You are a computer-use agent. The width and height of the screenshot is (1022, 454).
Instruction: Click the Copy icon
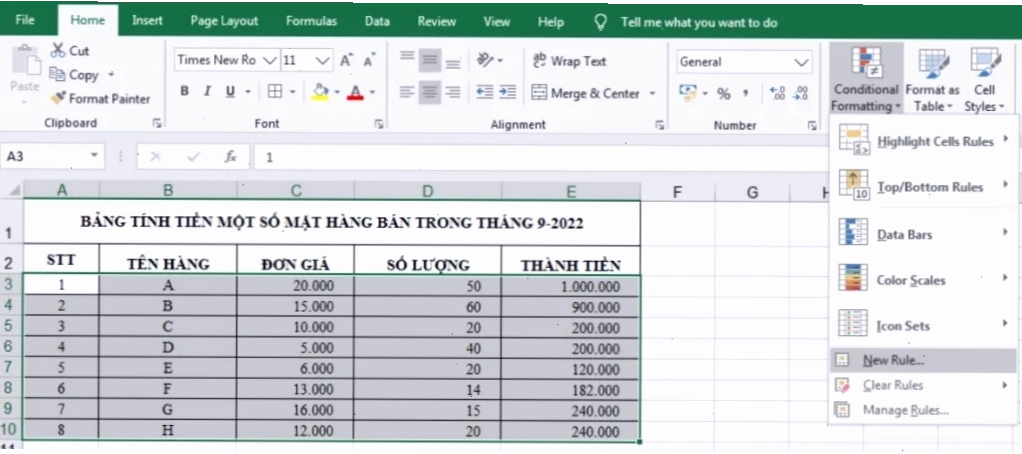click(58, 74)
